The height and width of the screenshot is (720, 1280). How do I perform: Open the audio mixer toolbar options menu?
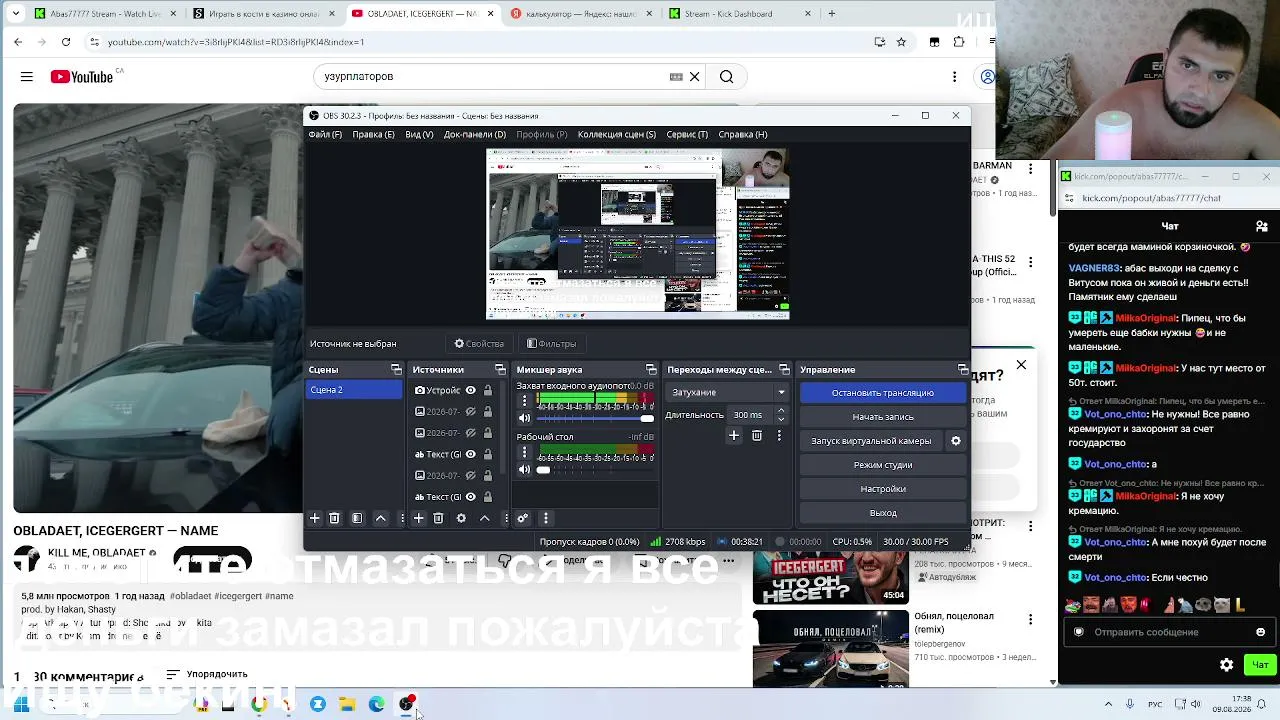(546, 518)
